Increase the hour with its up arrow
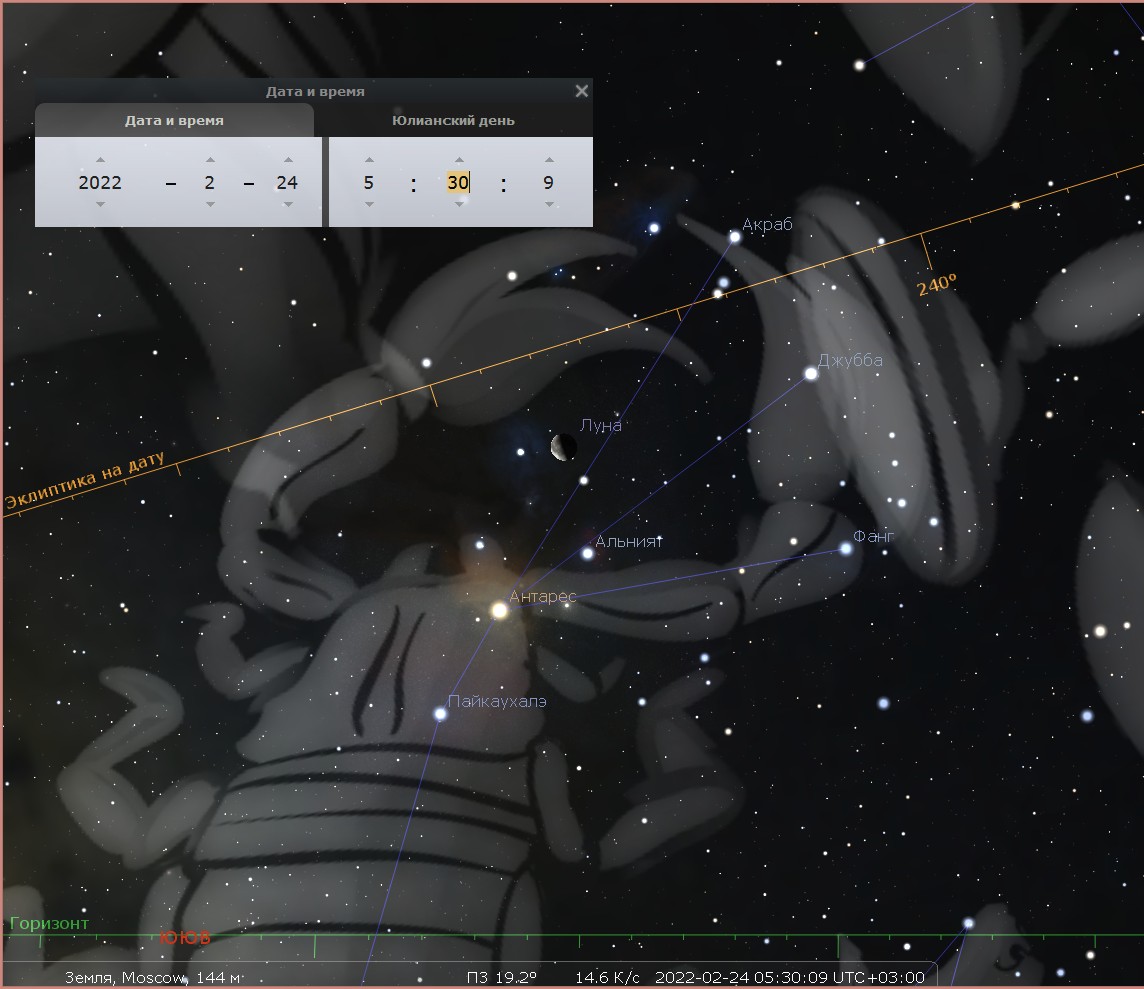Viewport: 1144px width, 989px height. (x=369, y=160)
